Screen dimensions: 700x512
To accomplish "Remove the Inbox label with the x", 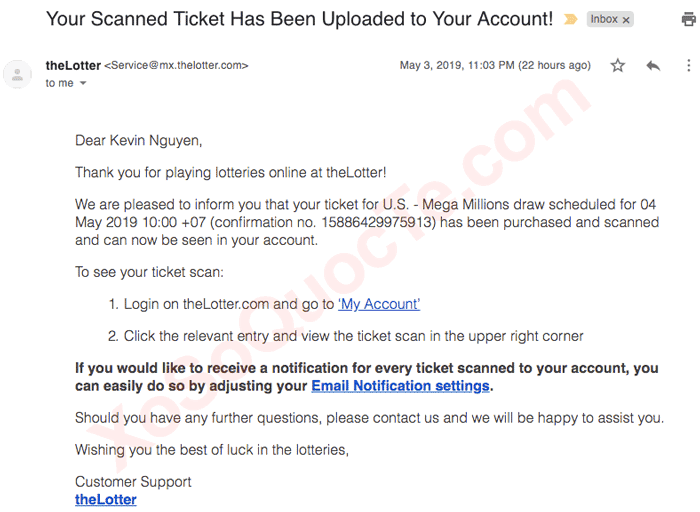I will pos(626,20).
